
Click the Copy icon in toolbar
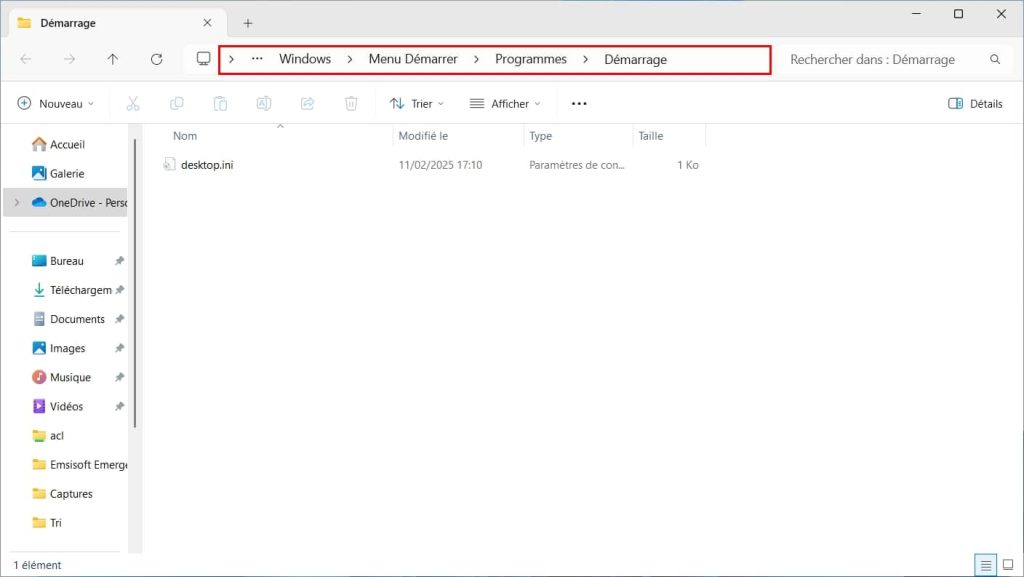pyautogui.click(x=177, y=103)
